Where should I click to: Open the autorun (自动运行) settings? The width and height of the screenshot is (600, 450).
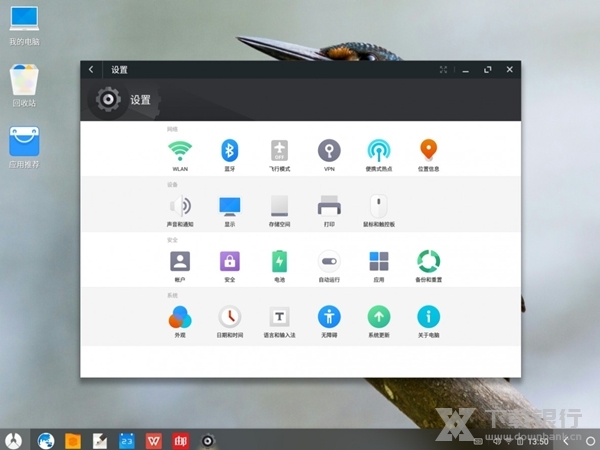(x=329, y=262)
